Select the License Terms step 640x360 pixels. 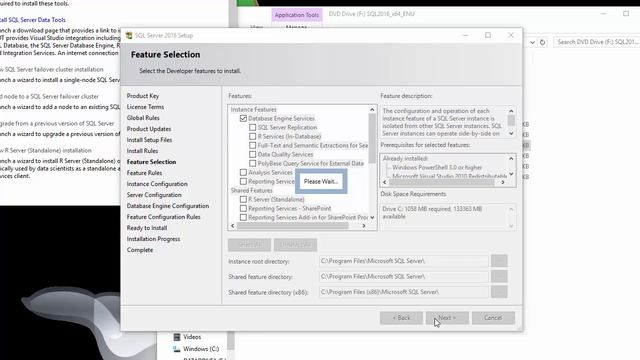click(x=145, y=107)
